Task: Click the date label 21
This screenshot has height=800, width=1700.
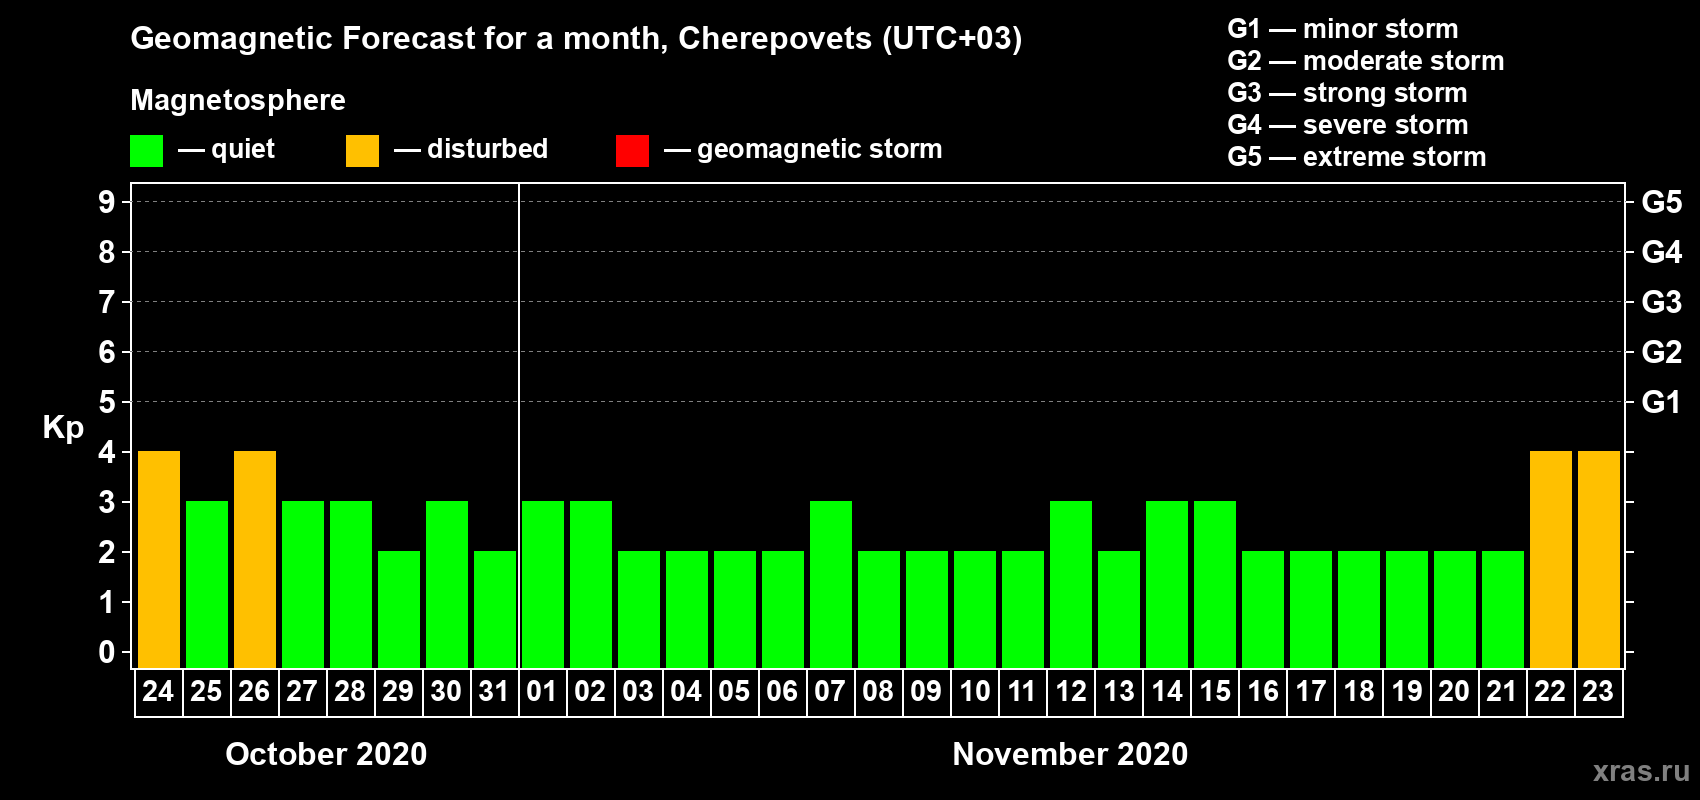Action: 1502,692
